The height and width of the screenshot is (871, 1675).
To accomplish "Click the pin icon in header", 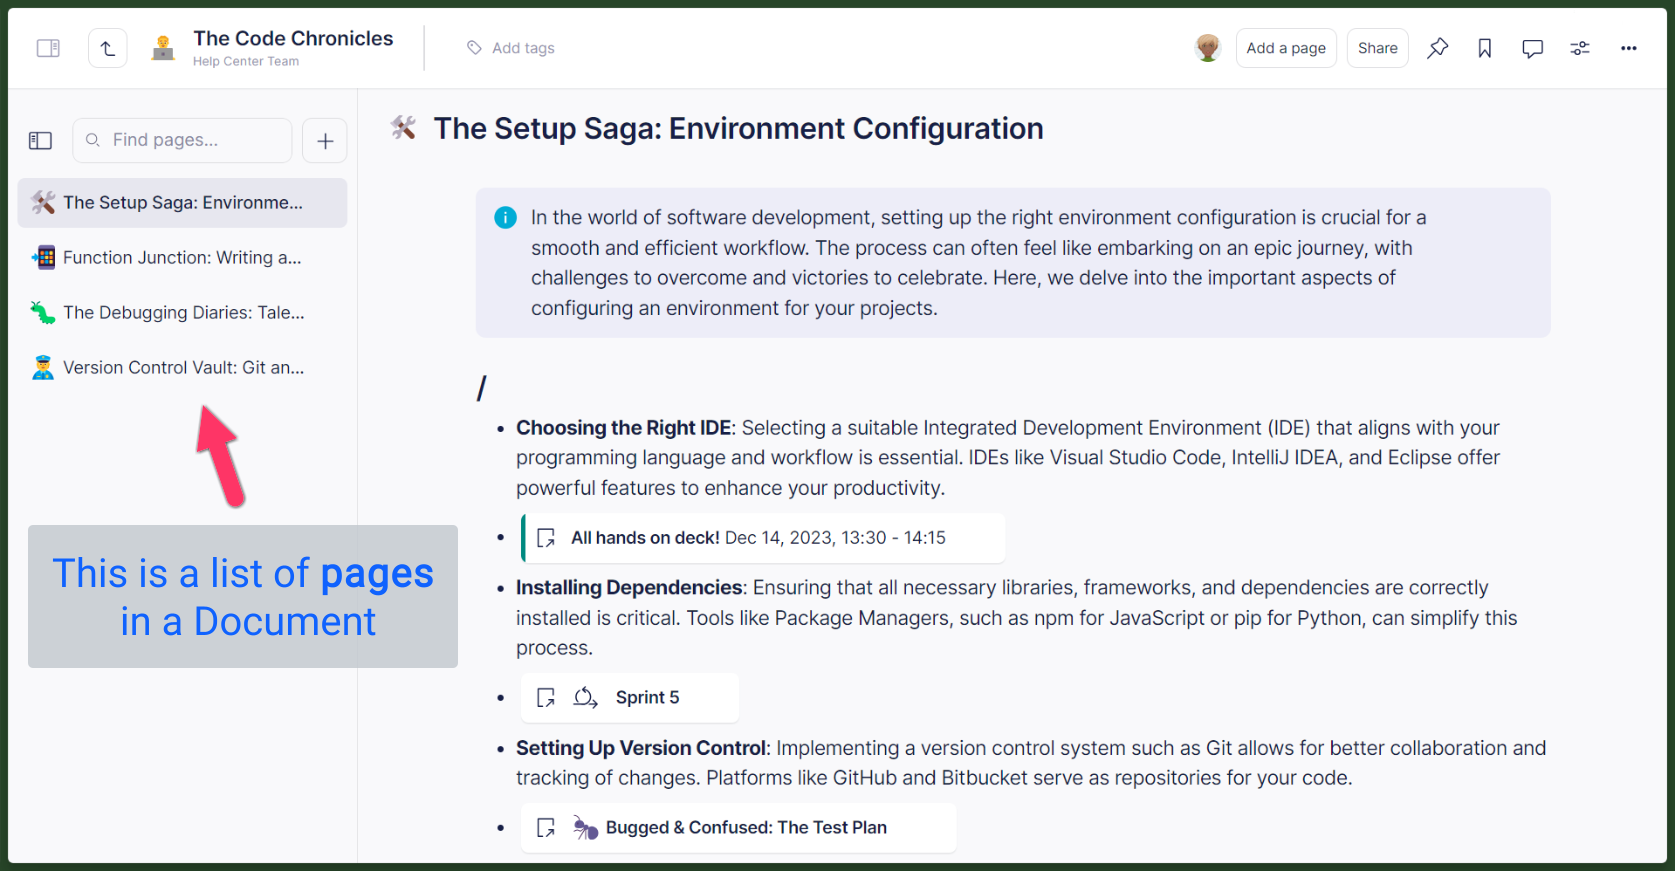I will pyautogui.click(x=1437, y=48).
